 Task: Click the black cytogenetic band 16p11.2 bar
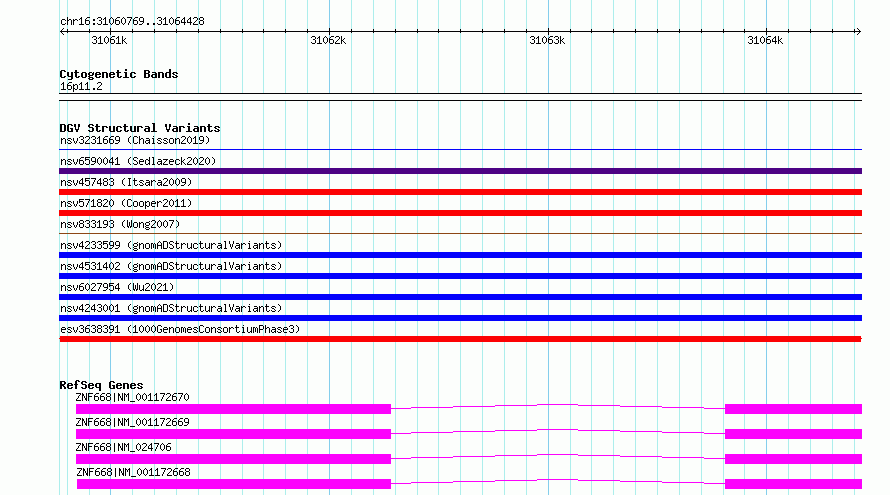pyautogui.click(x=460, y=97)
